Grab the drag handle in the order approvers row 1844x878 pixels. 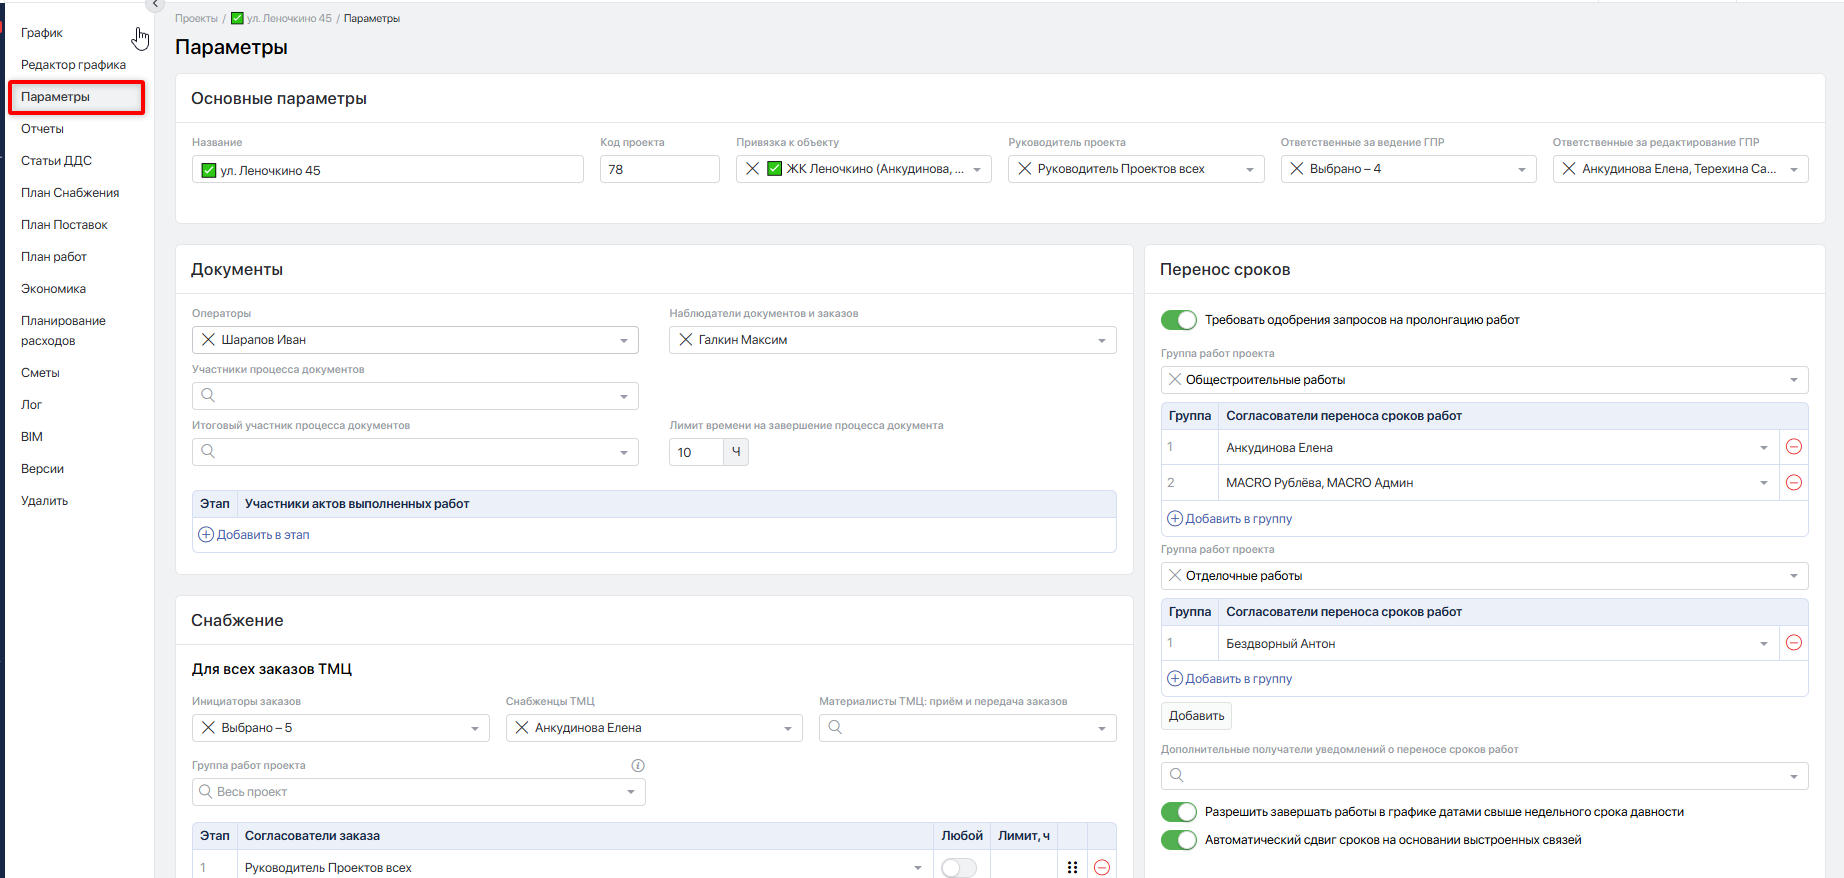1072,867
